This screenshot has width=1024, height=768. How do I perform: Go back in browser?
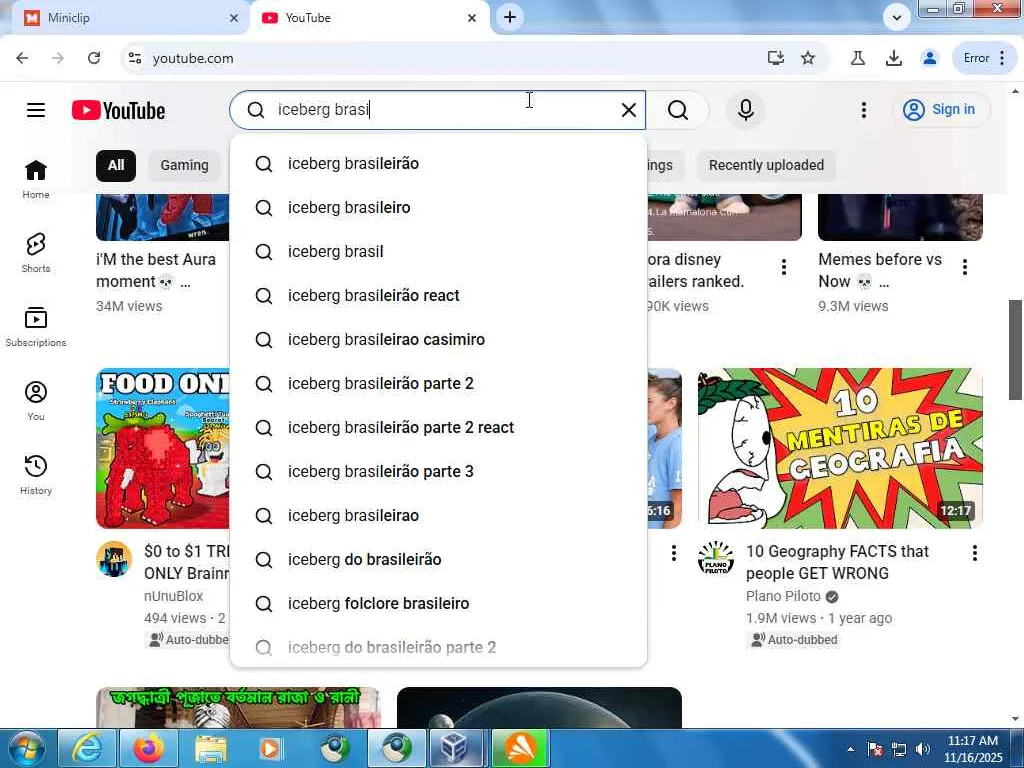coord(22,58)
